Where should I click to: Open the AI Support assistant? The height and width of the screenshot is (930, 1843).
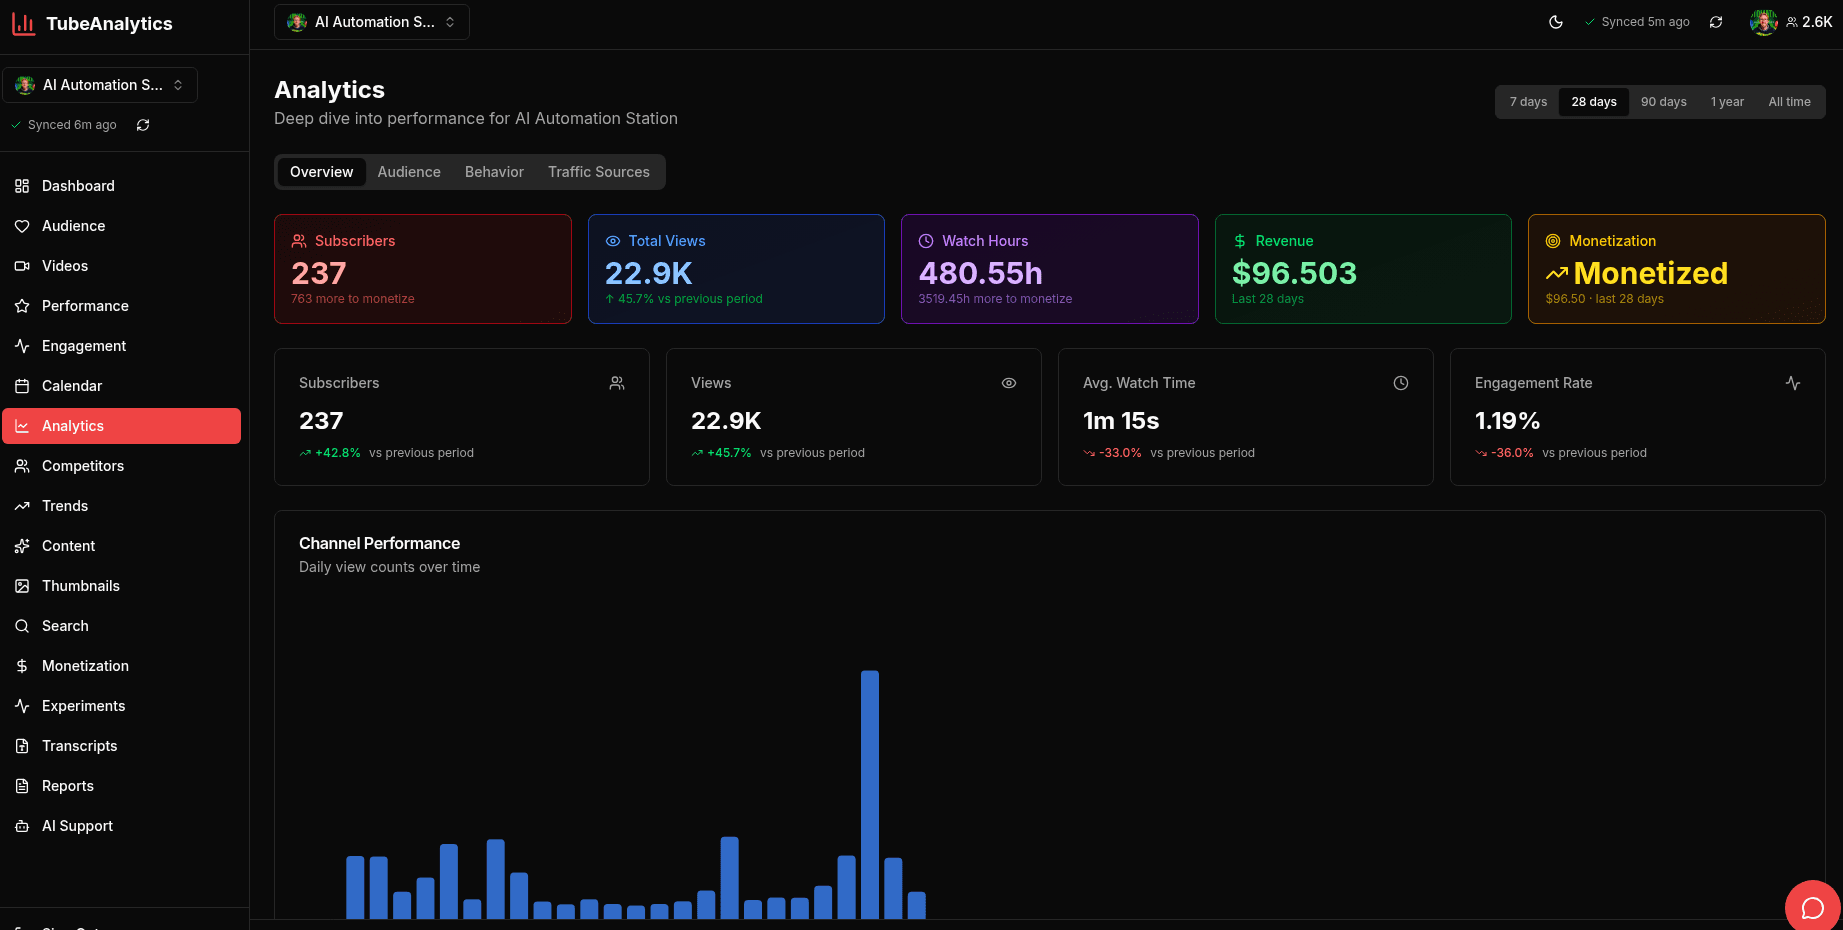tap(76, 825)
